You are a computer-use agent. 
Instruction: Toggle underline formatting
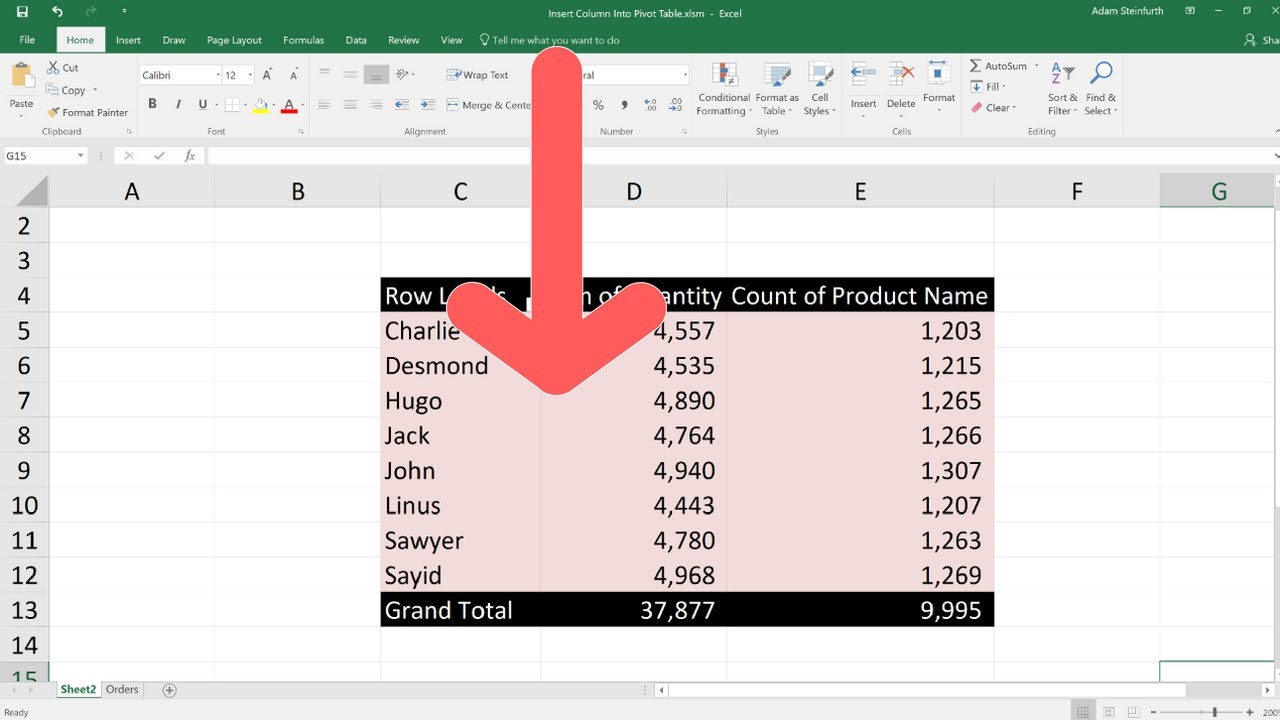(x=203, y=104)
